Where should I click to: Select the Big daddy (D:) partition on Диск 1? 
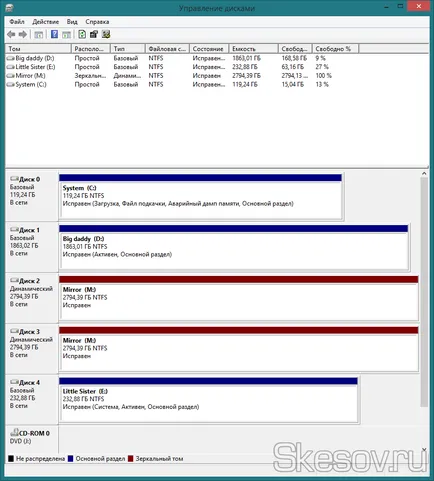[234, 247]
